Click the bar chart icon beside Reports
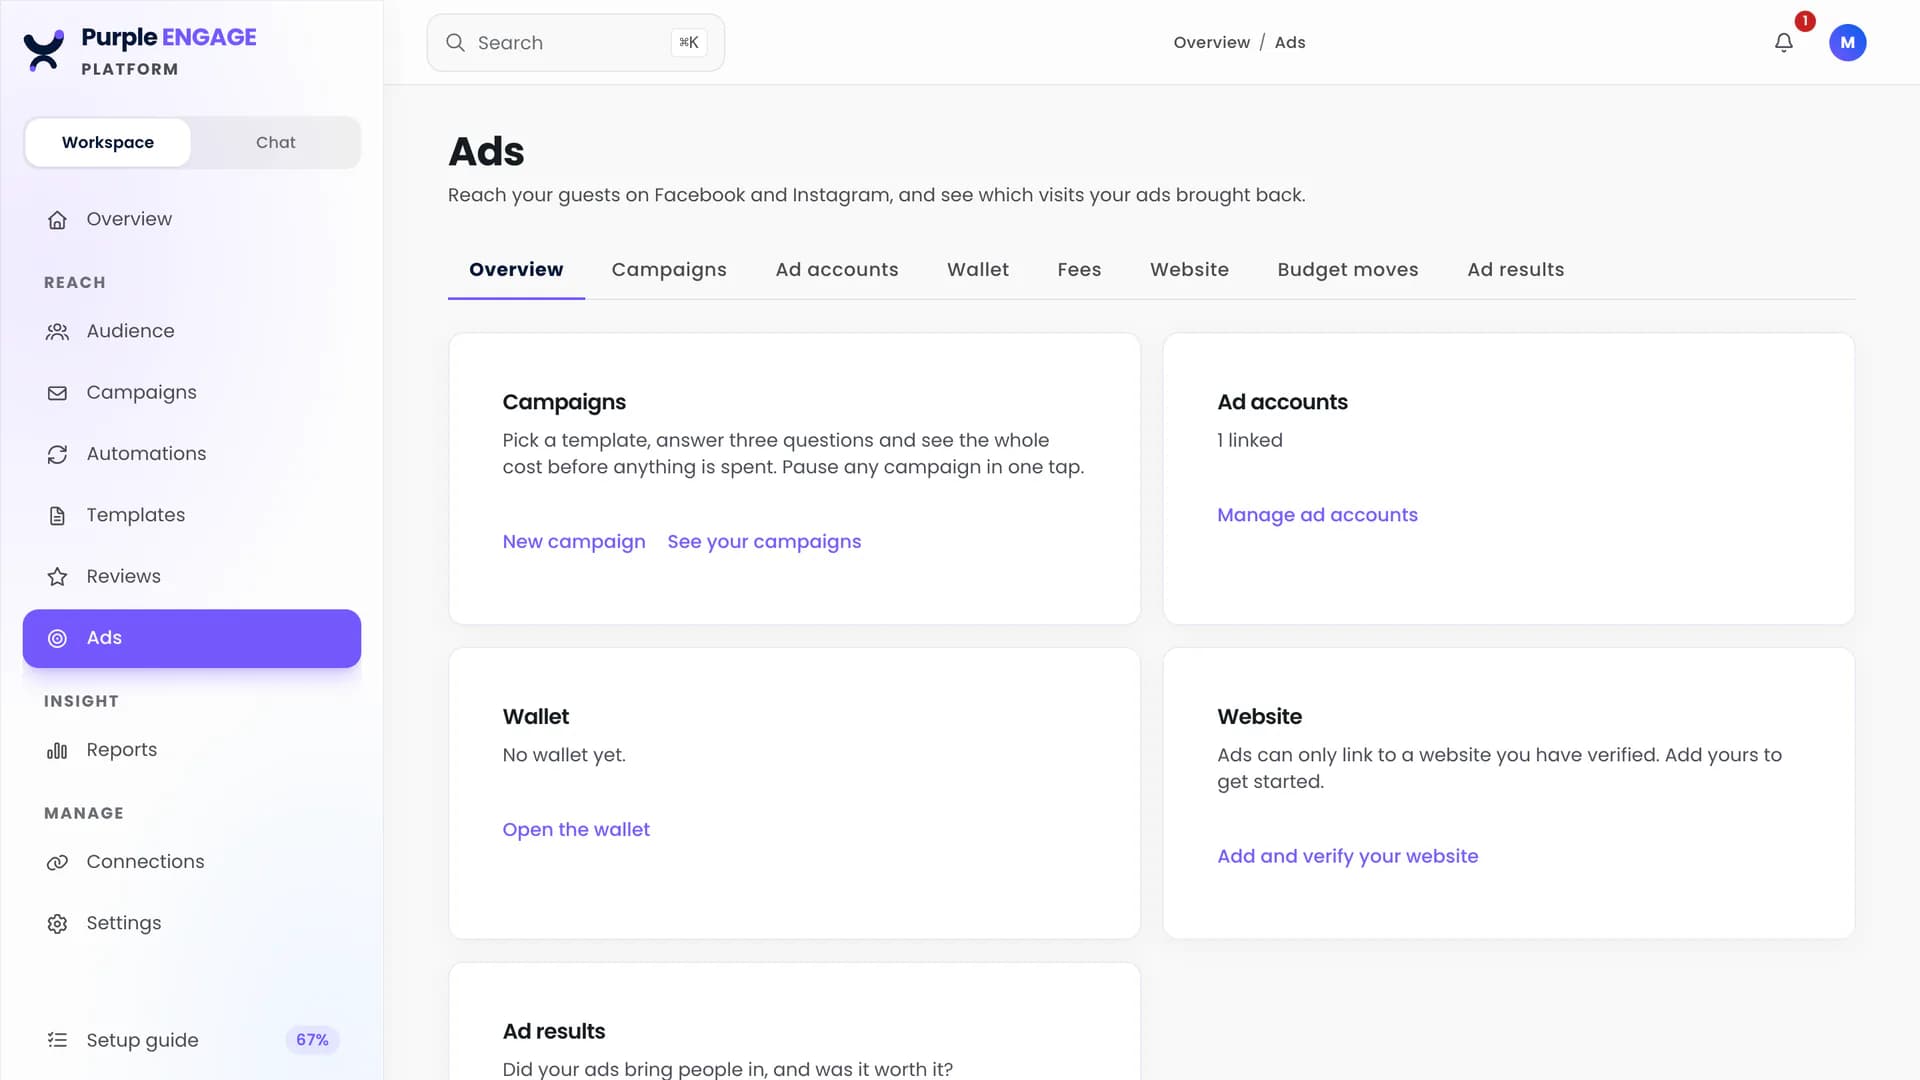Viewport: 1920px width, 1080px height. pos(57,750)
